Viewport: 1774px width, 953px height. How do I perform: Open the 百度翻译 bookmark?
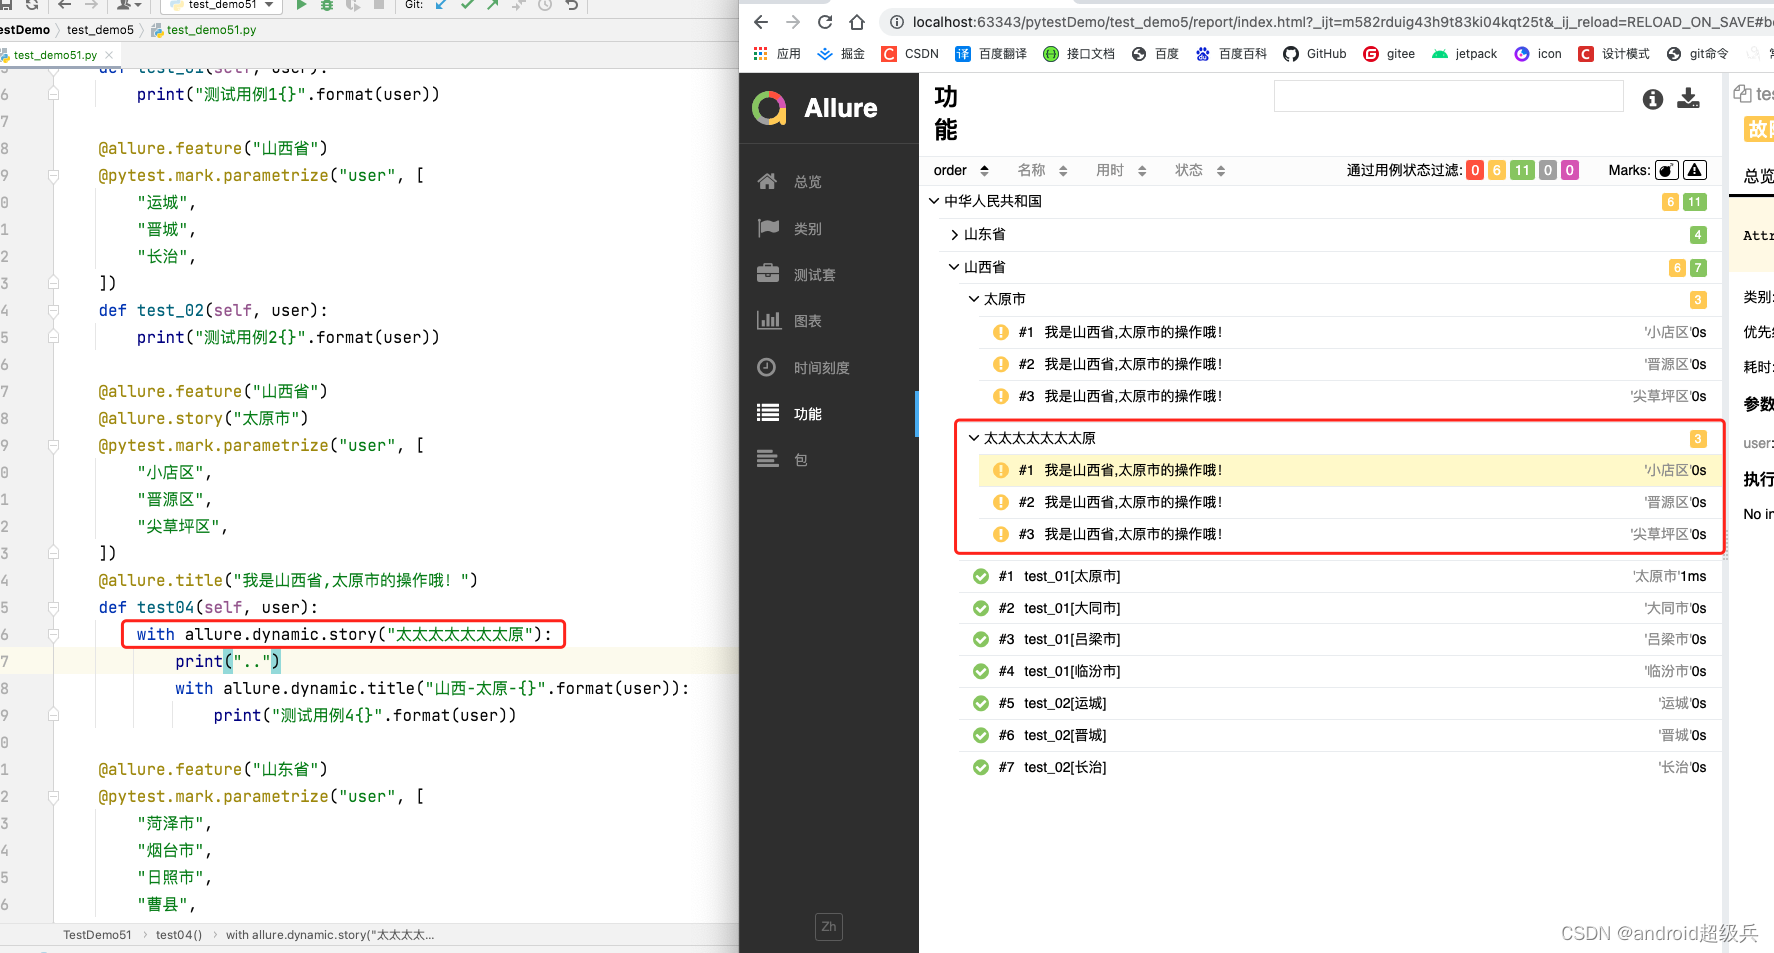pyautogui.click(x=991, y=54)
